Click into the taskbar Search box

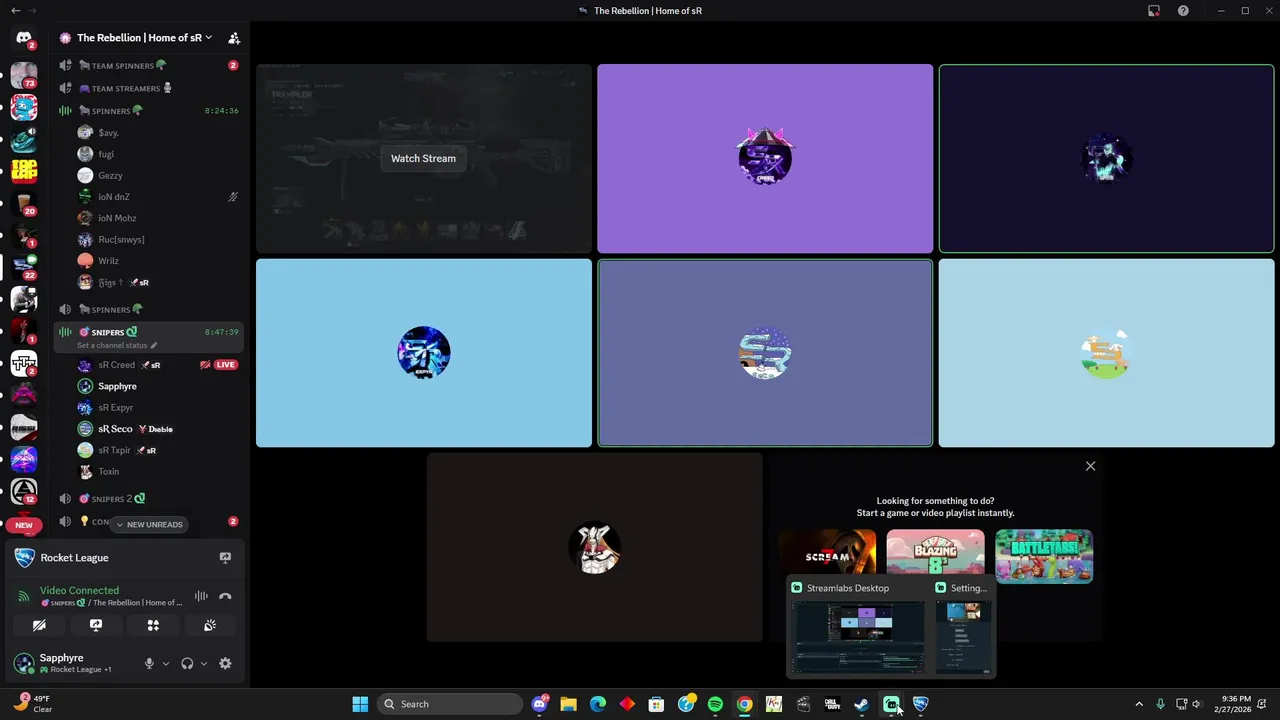tap(449, 704)
